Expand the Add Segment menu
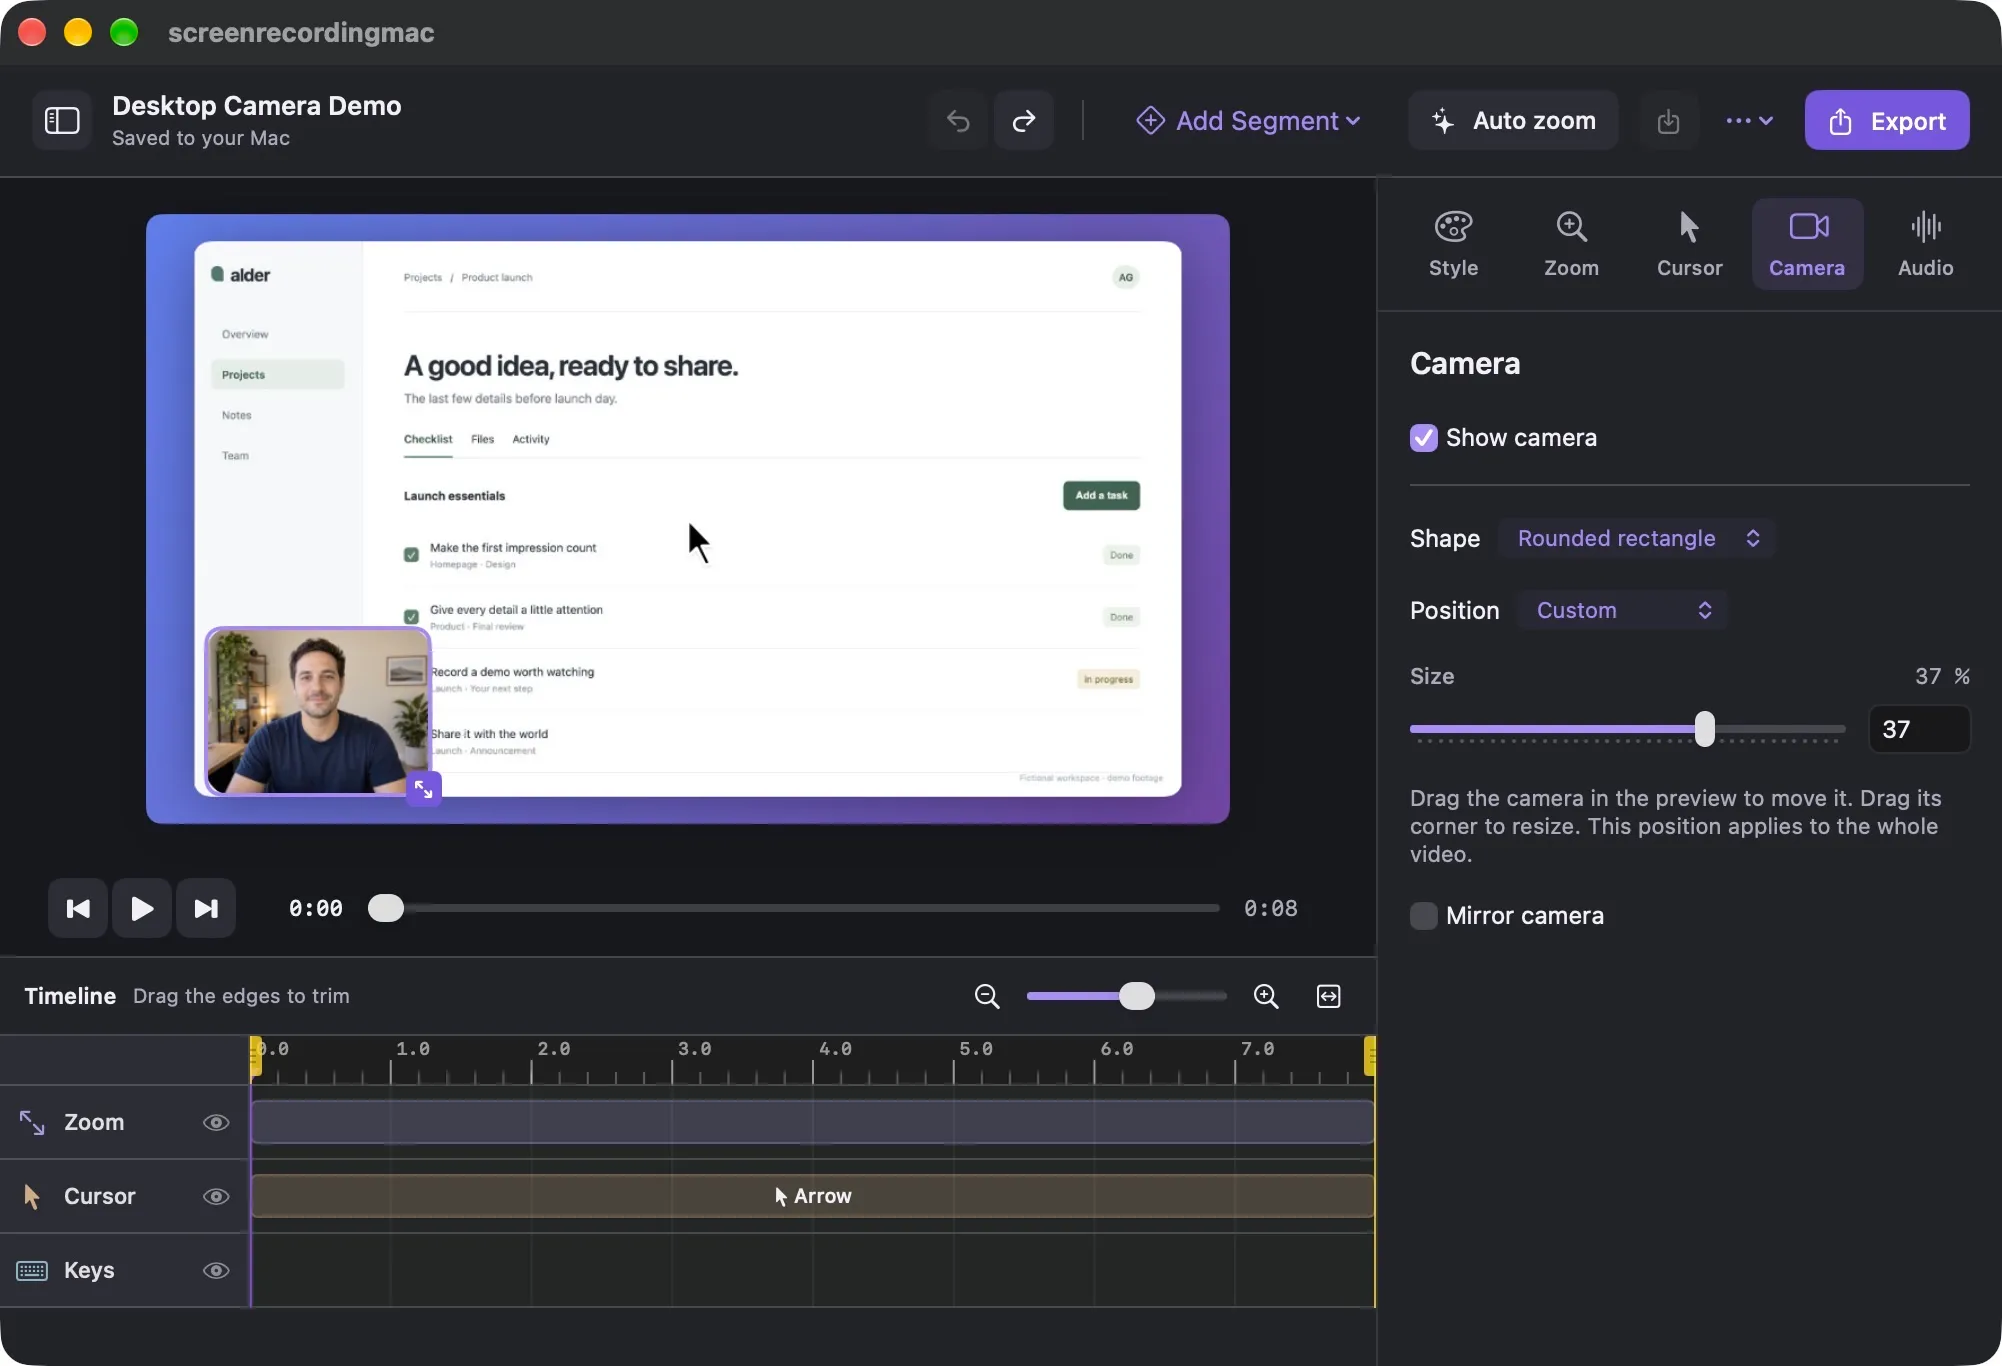Viewport: 2002px width, 1366px height. tap(1248, 121)
